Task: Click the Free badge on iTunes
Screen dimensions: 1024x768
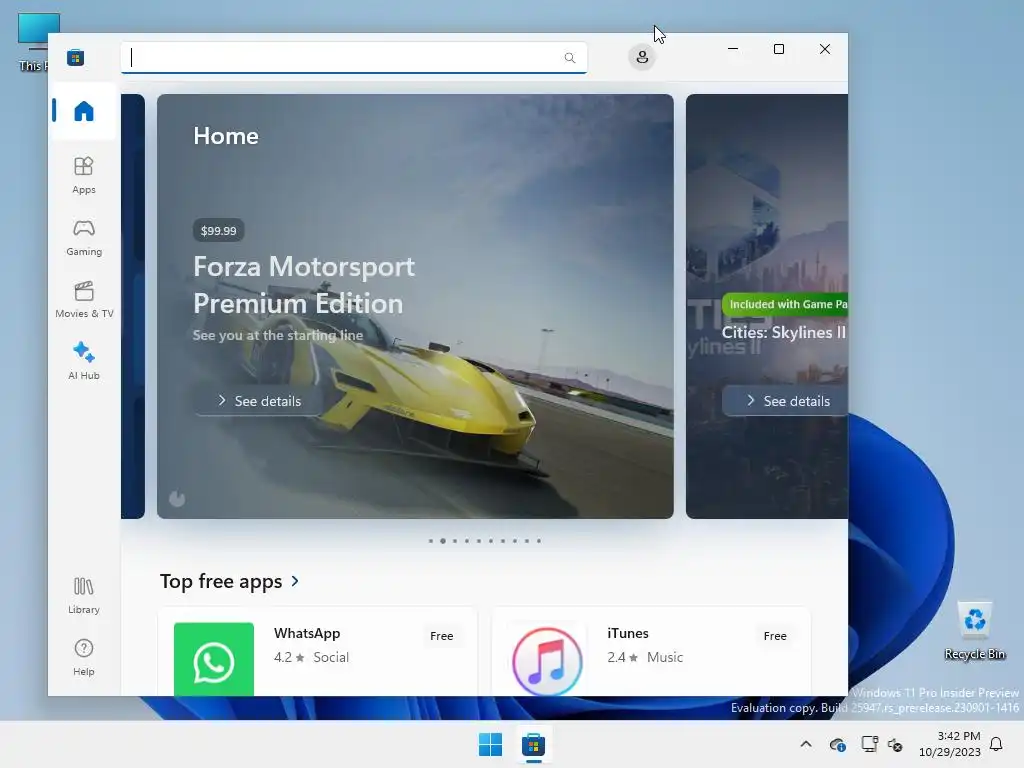Action: pos(775,636)
